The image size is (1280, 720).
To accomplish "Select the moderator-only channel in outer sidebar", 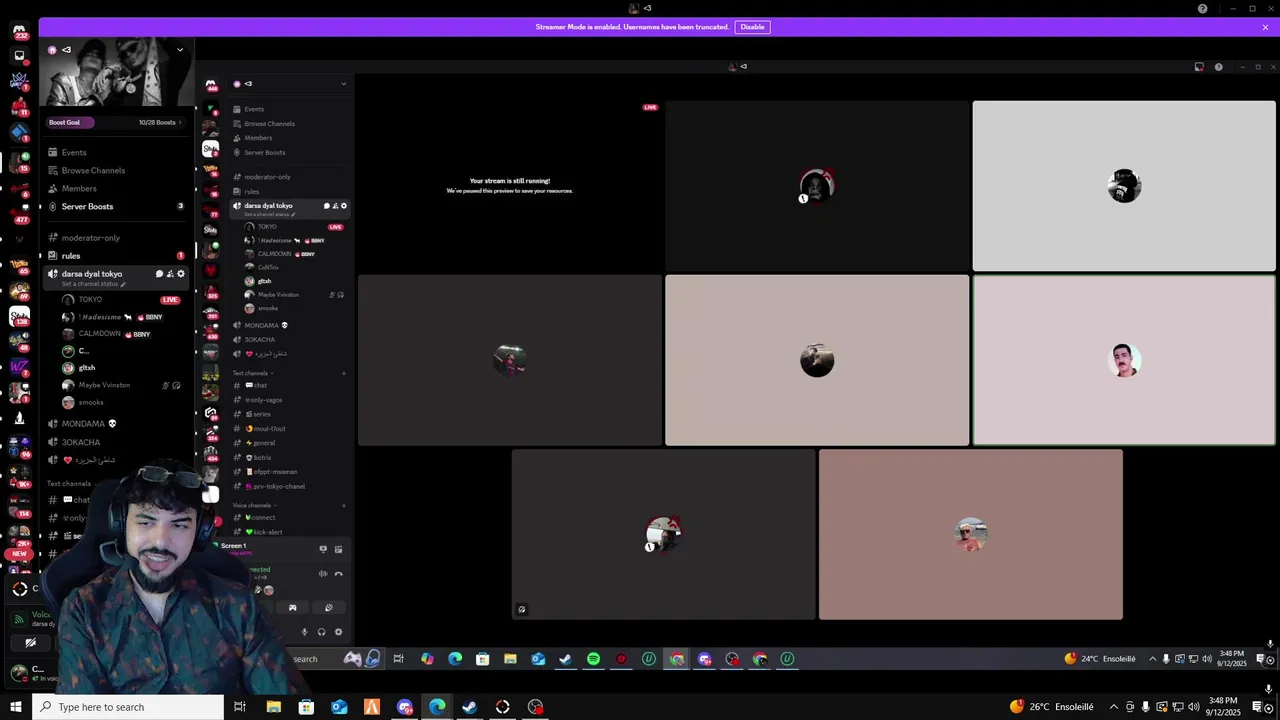I will [x=91, y=238].
